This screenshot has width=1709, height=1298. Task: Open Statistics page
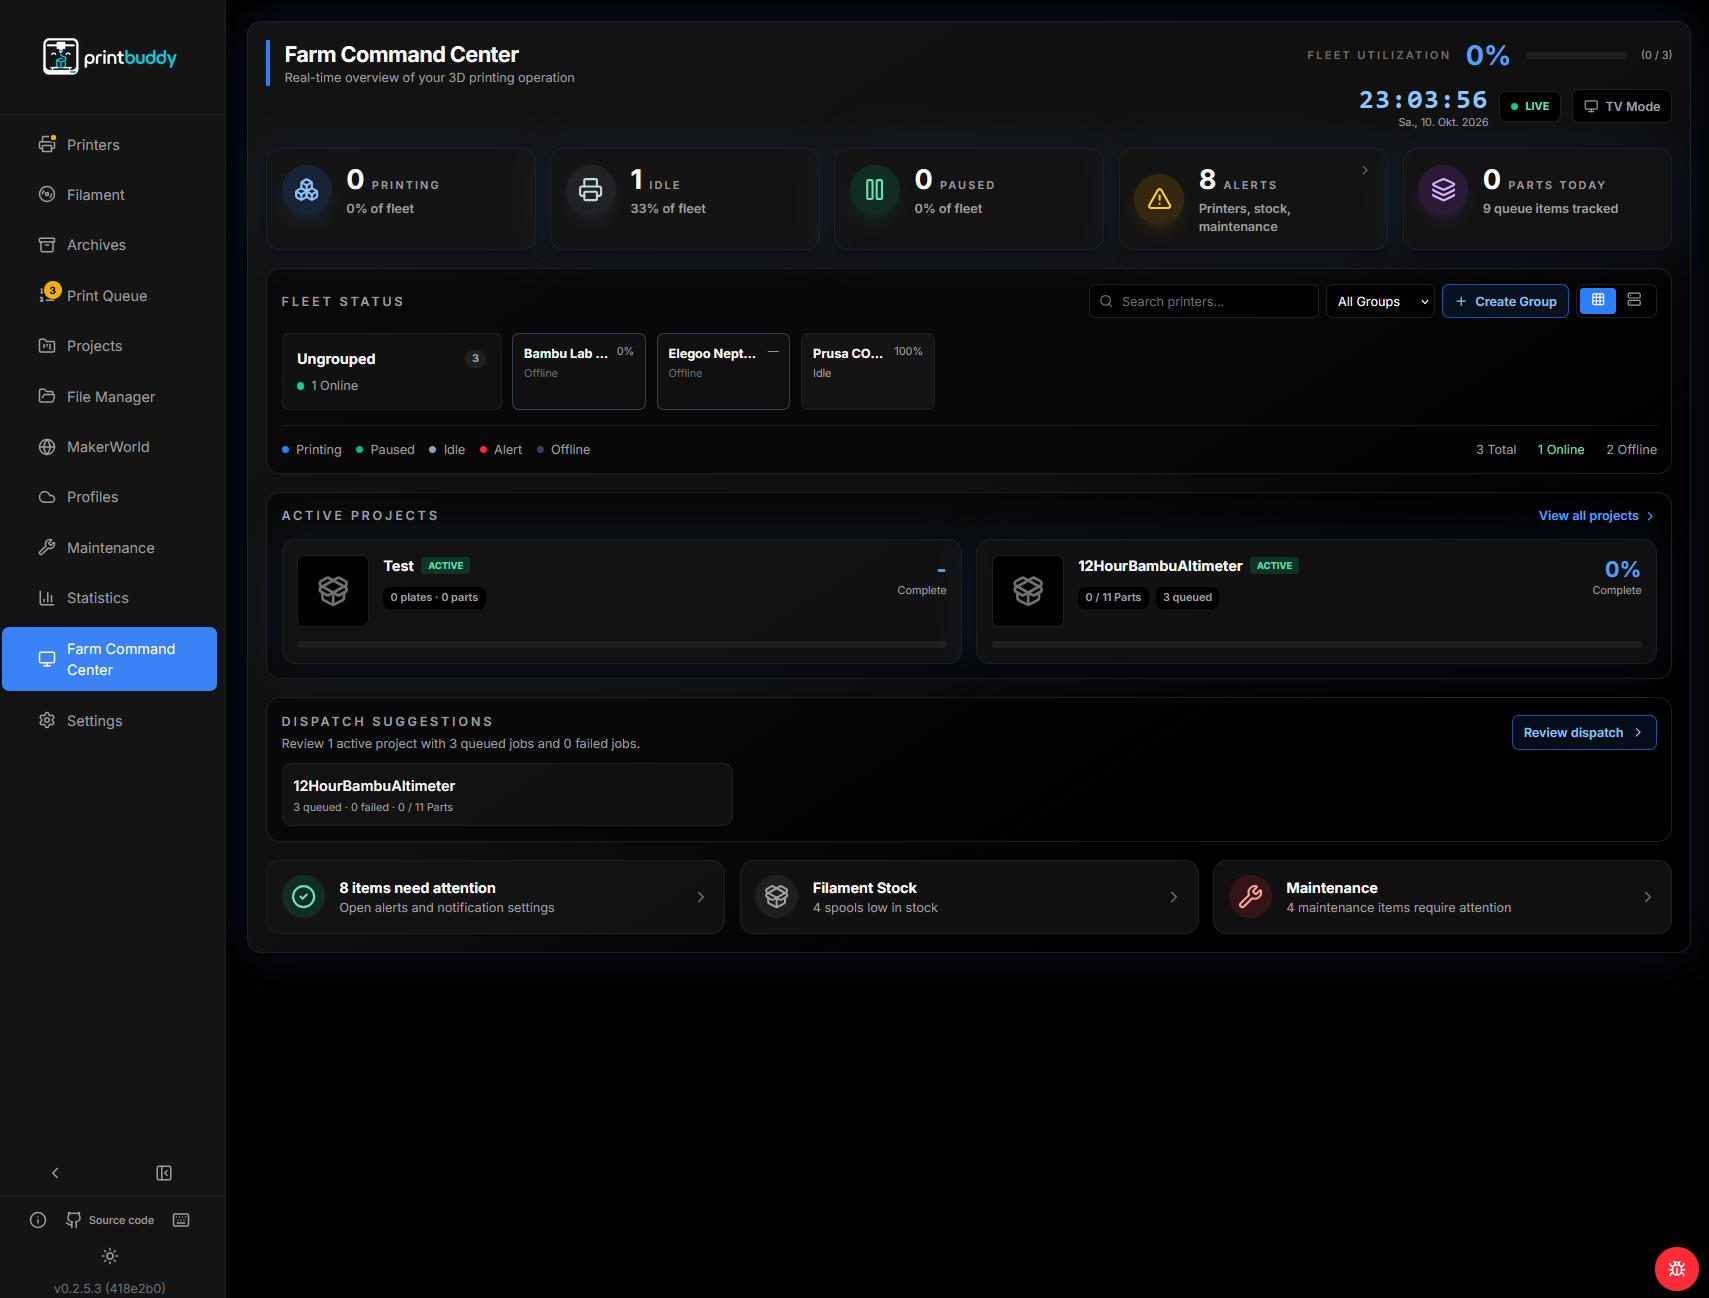[110, 597]
